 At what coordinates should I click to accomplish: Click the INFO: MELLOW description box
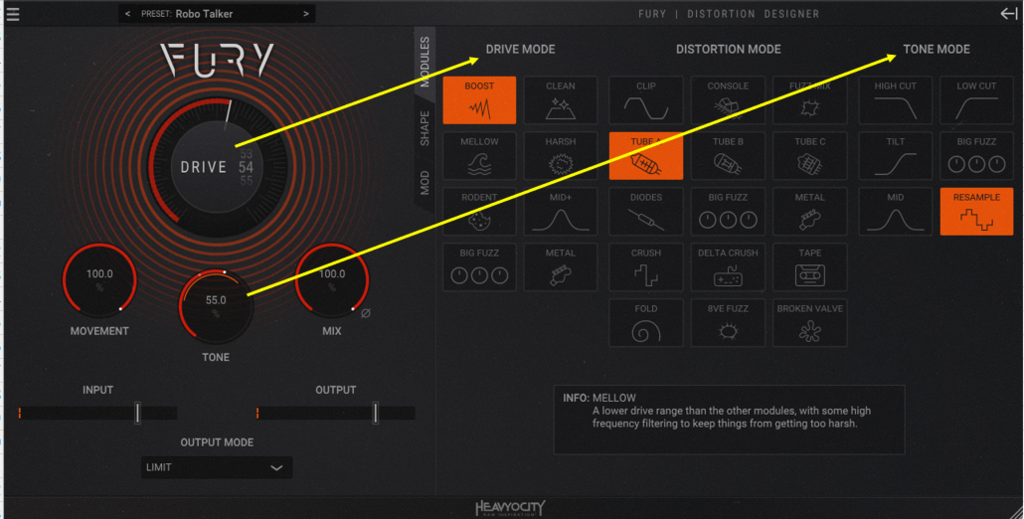point(729,420)
